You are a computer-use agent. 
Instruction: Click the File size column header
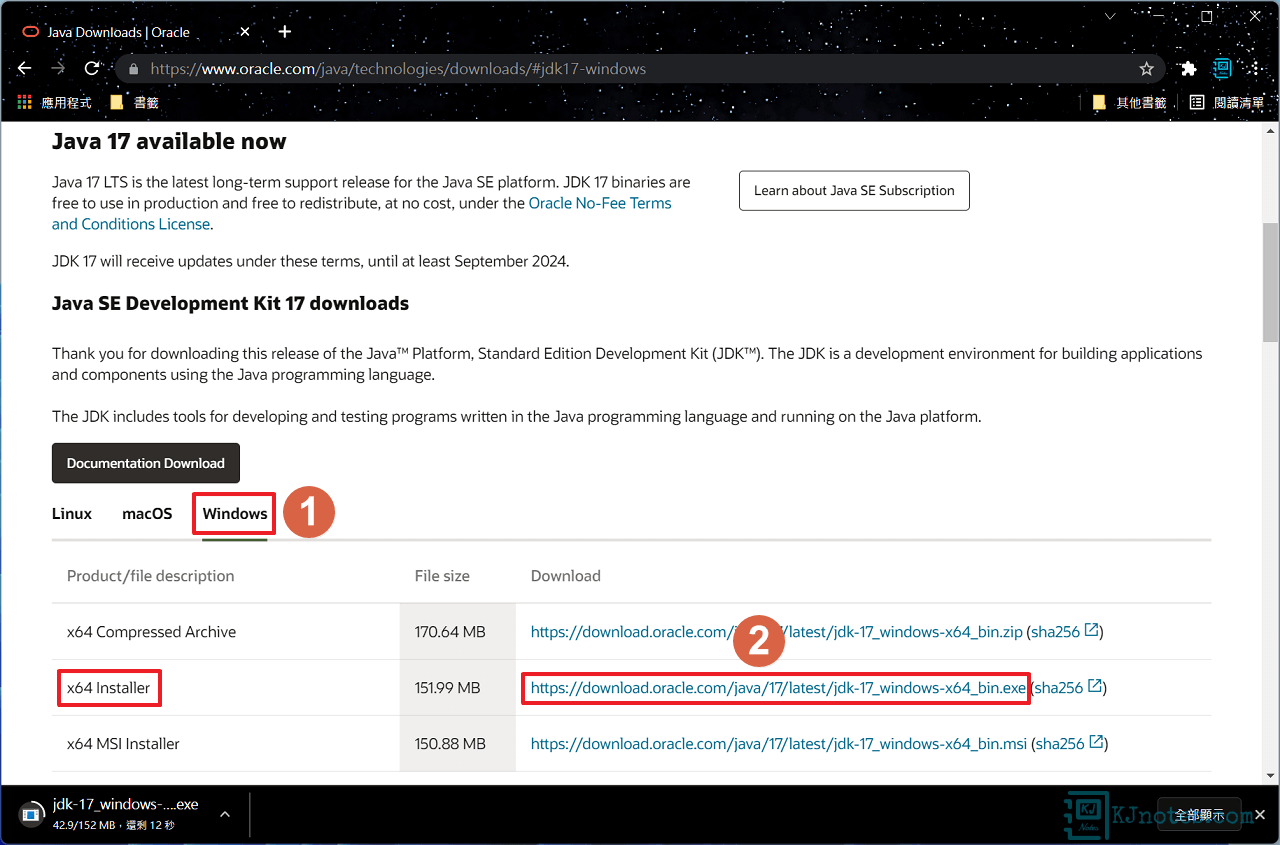click(x=442, y=576)
